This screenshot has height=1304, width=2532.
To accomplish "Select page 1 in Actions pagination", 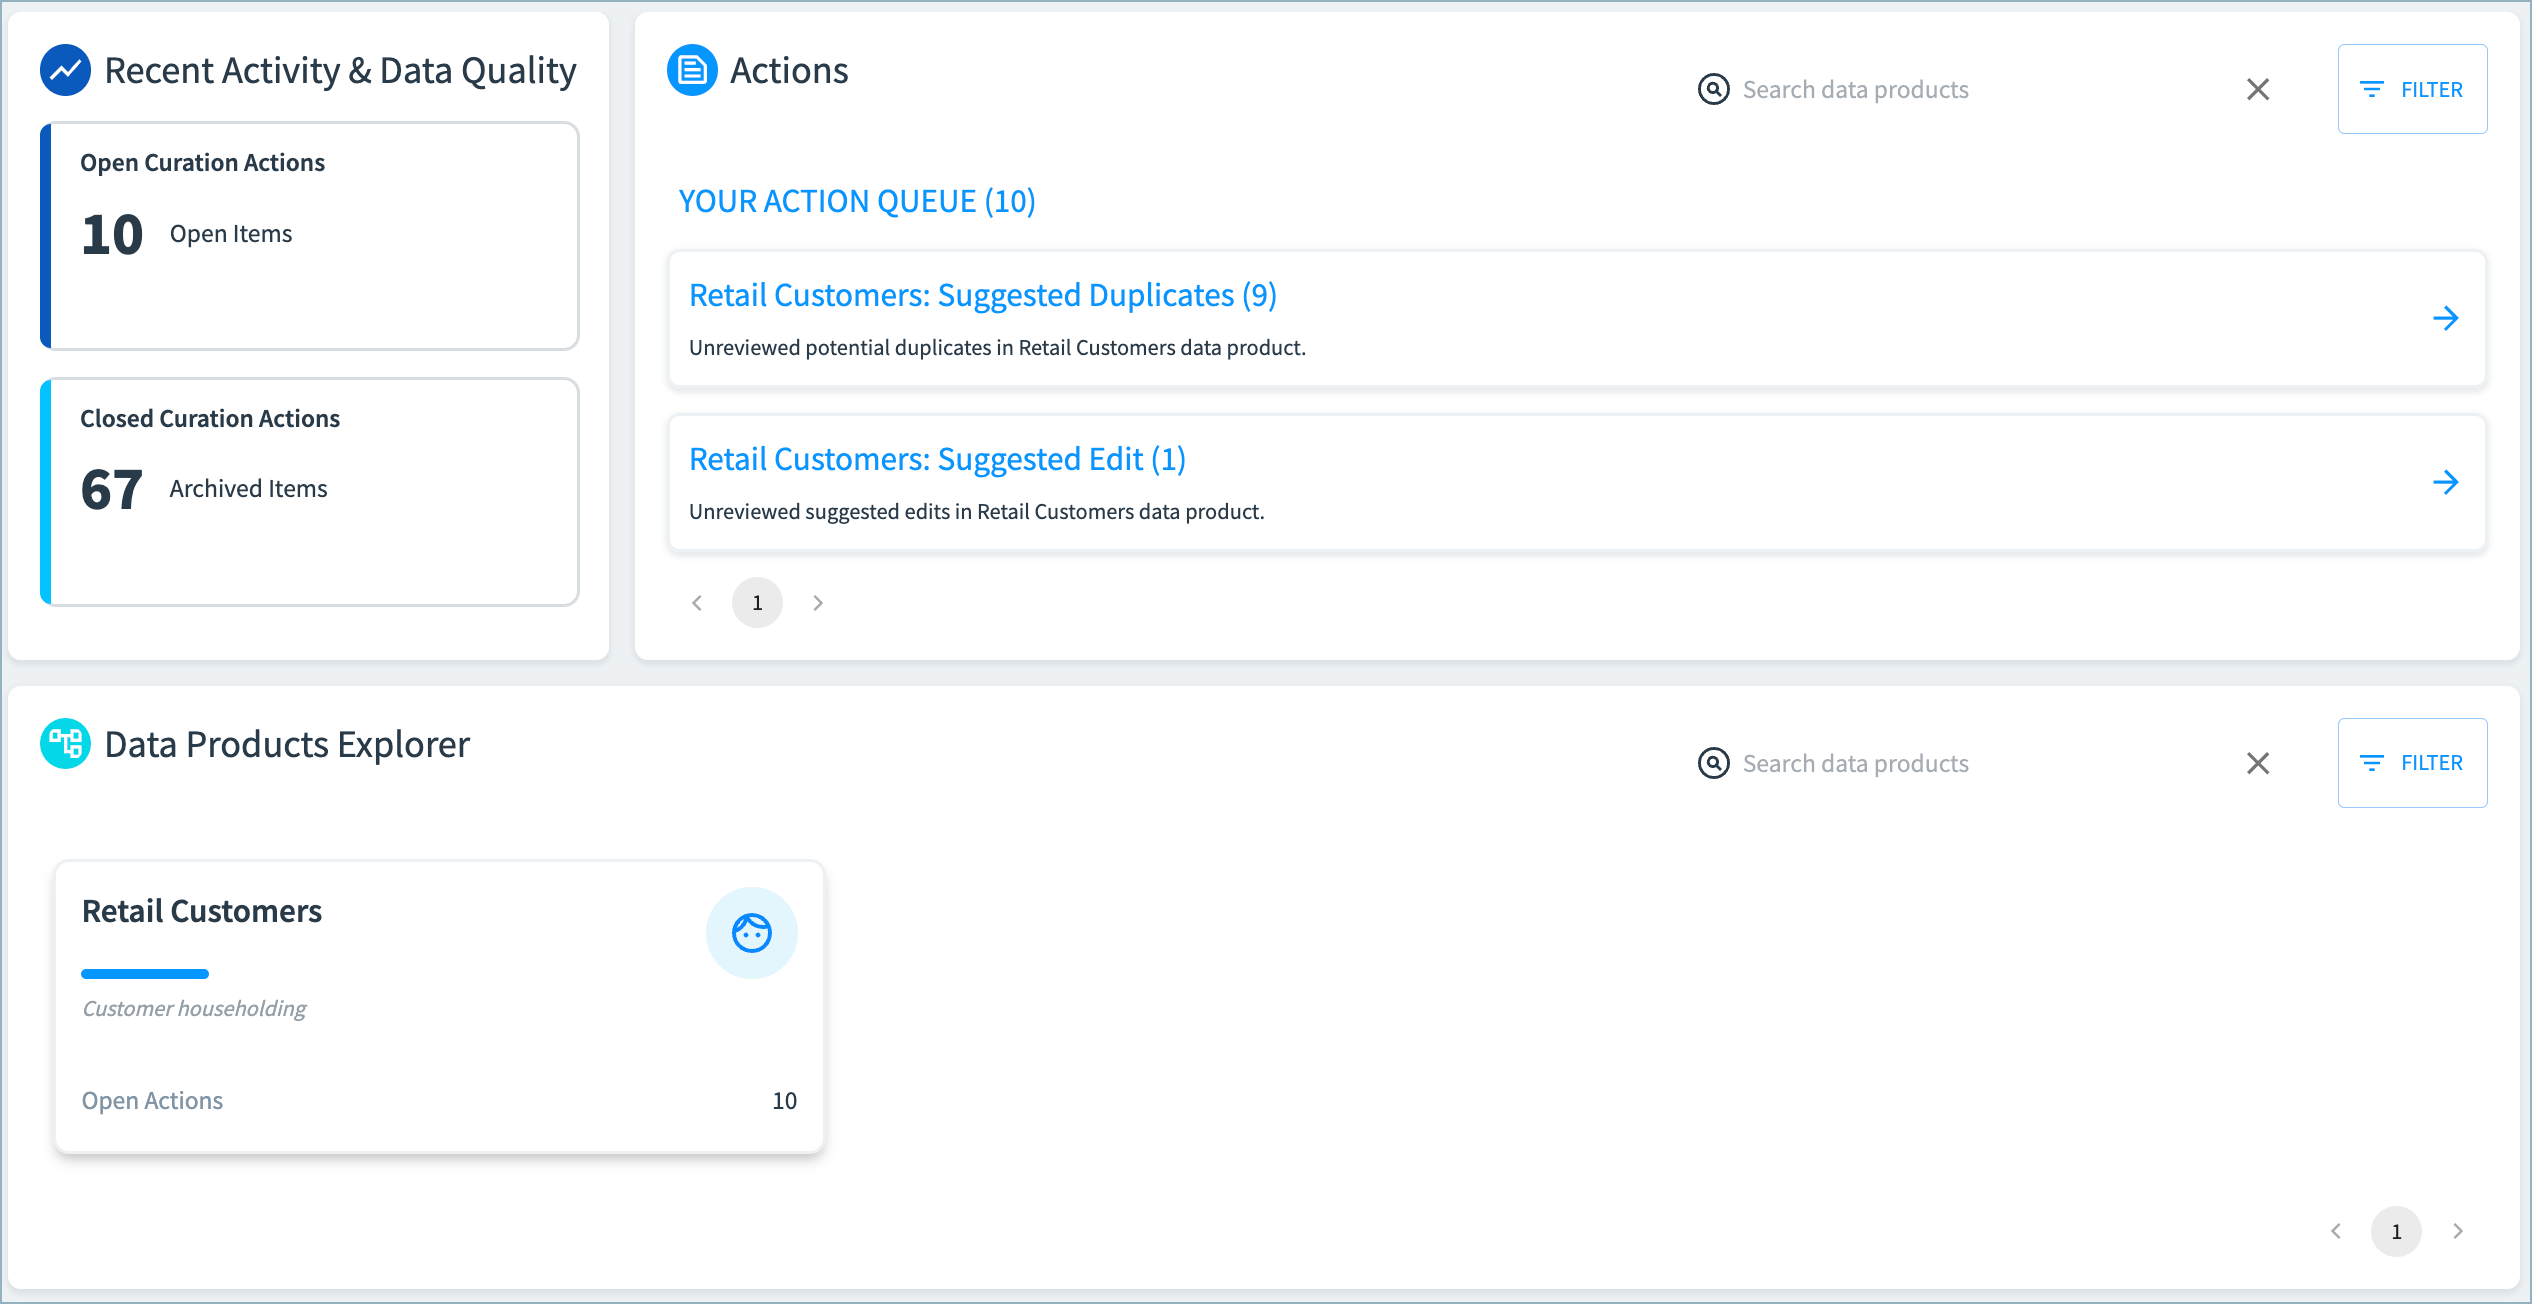I will (757, 603).
